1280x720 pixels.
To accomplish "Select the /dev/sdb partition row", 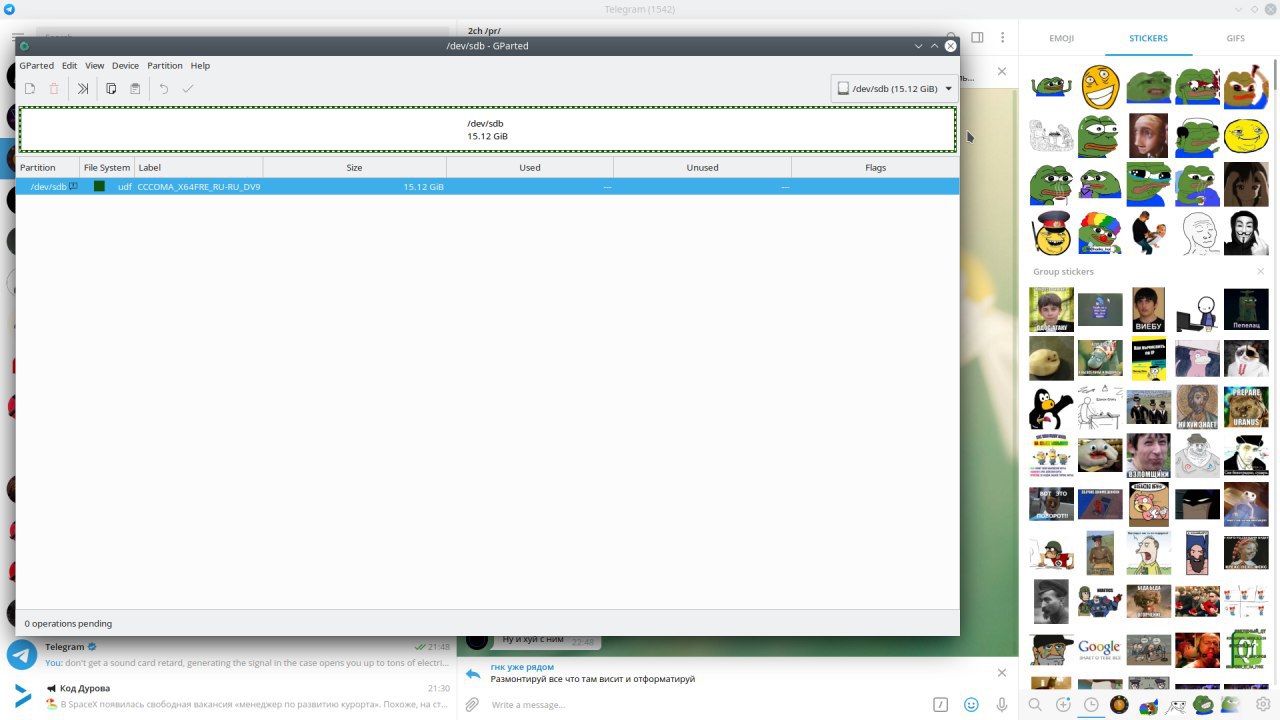I will [x=487, y=186].
